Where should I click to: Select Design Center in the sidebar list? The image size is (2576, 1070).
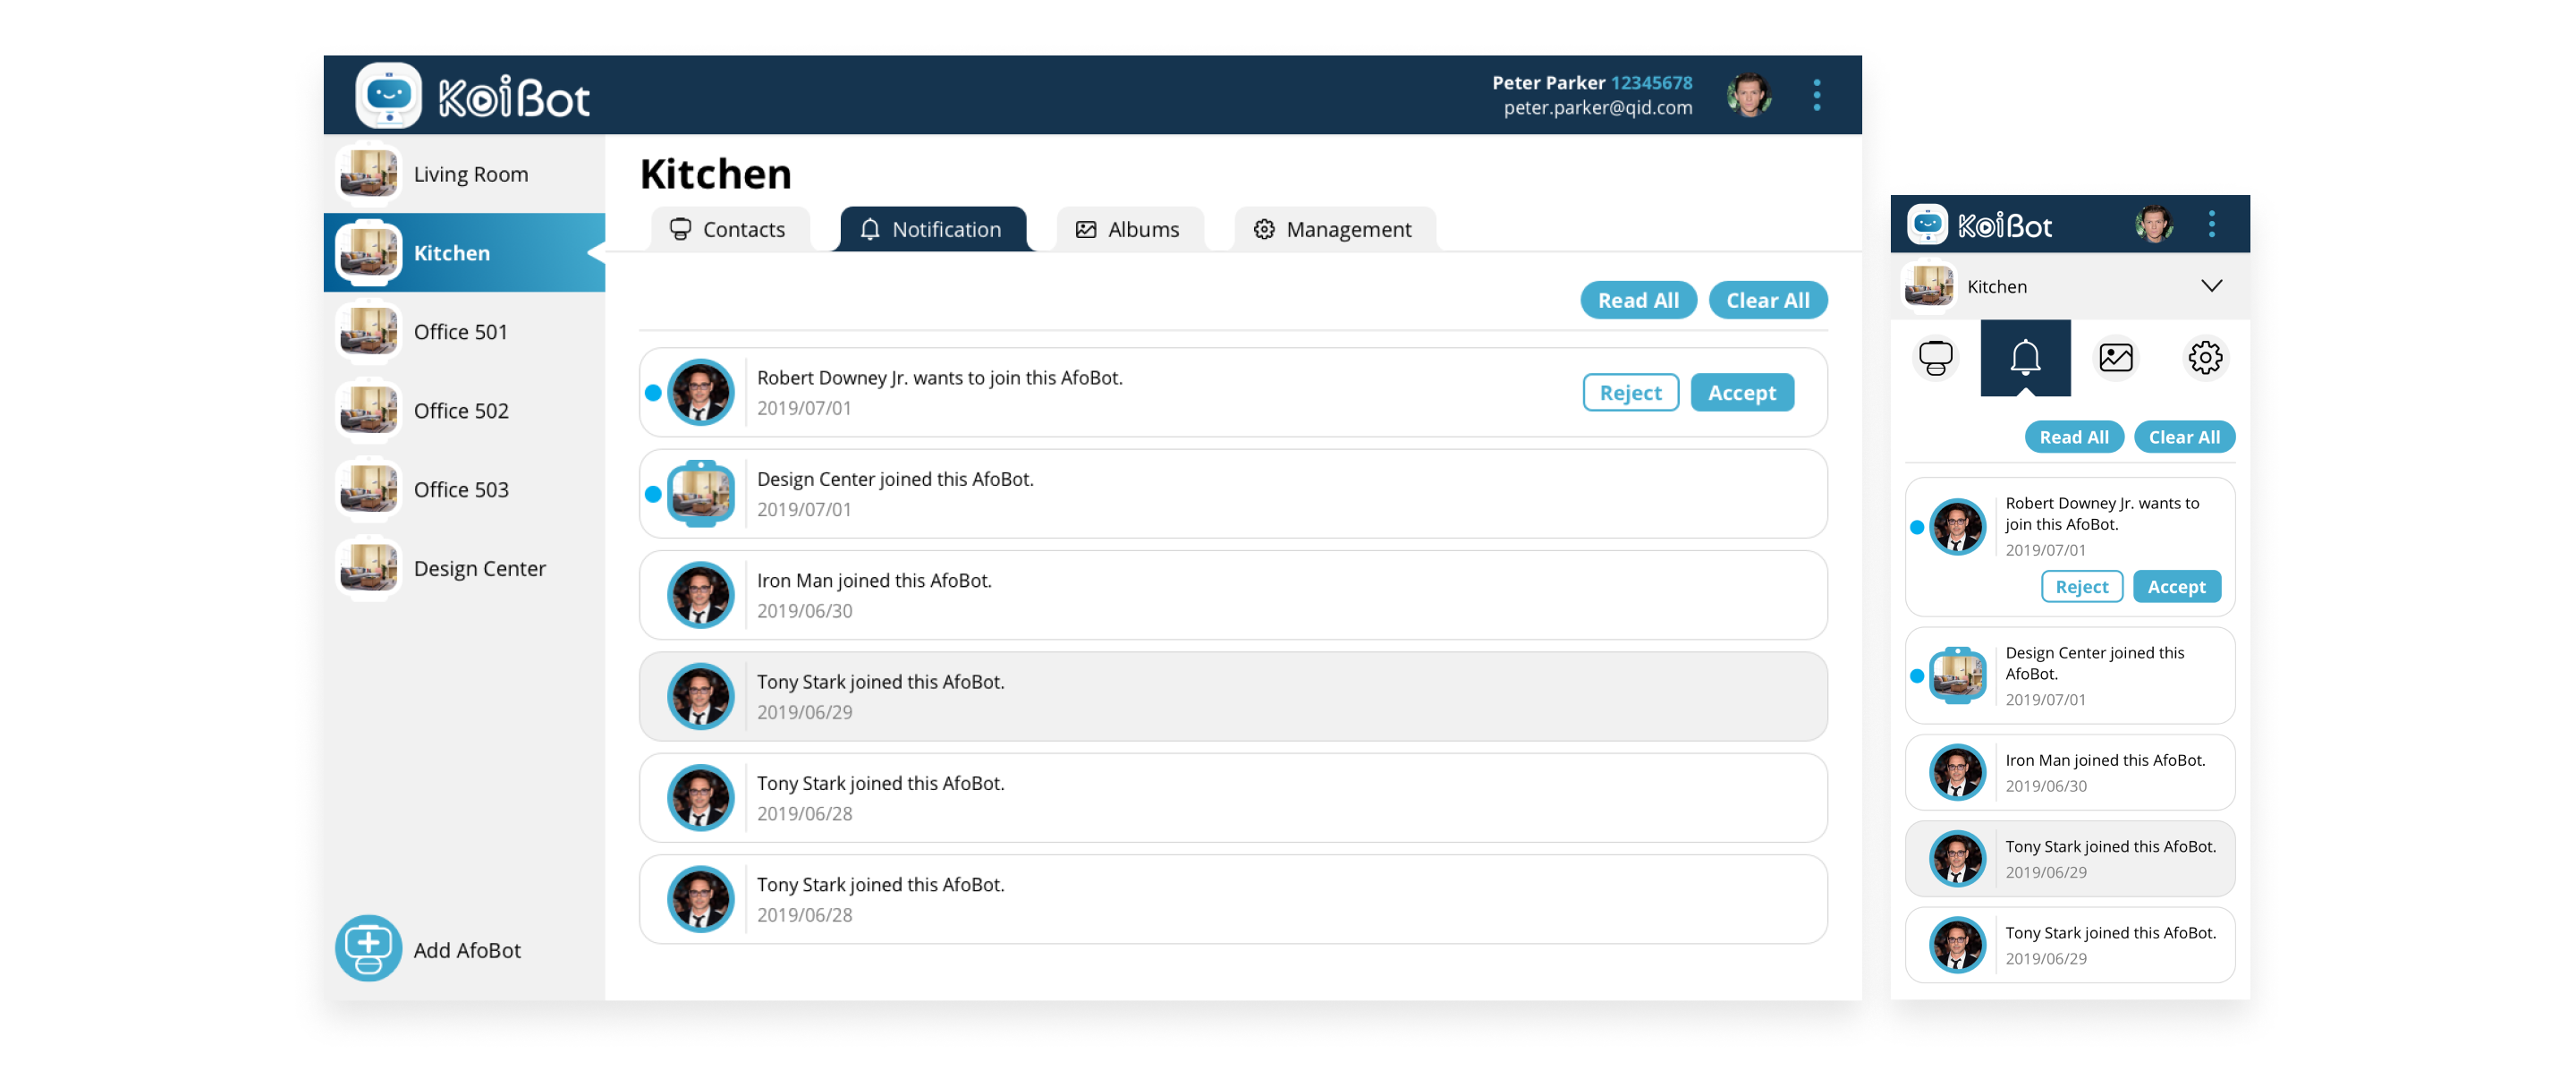point(479,569)
